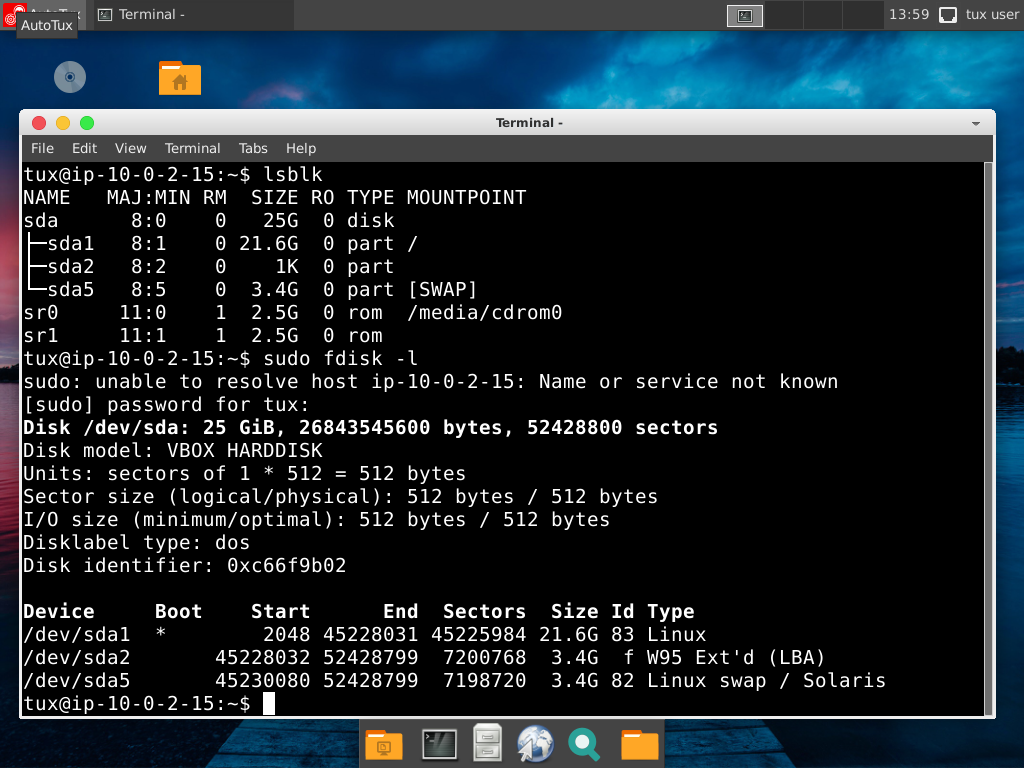This screenshot has width=1024, height=768.
Task: Open the Tabs menu in Terminal
Action: click(x=253, y=148)
